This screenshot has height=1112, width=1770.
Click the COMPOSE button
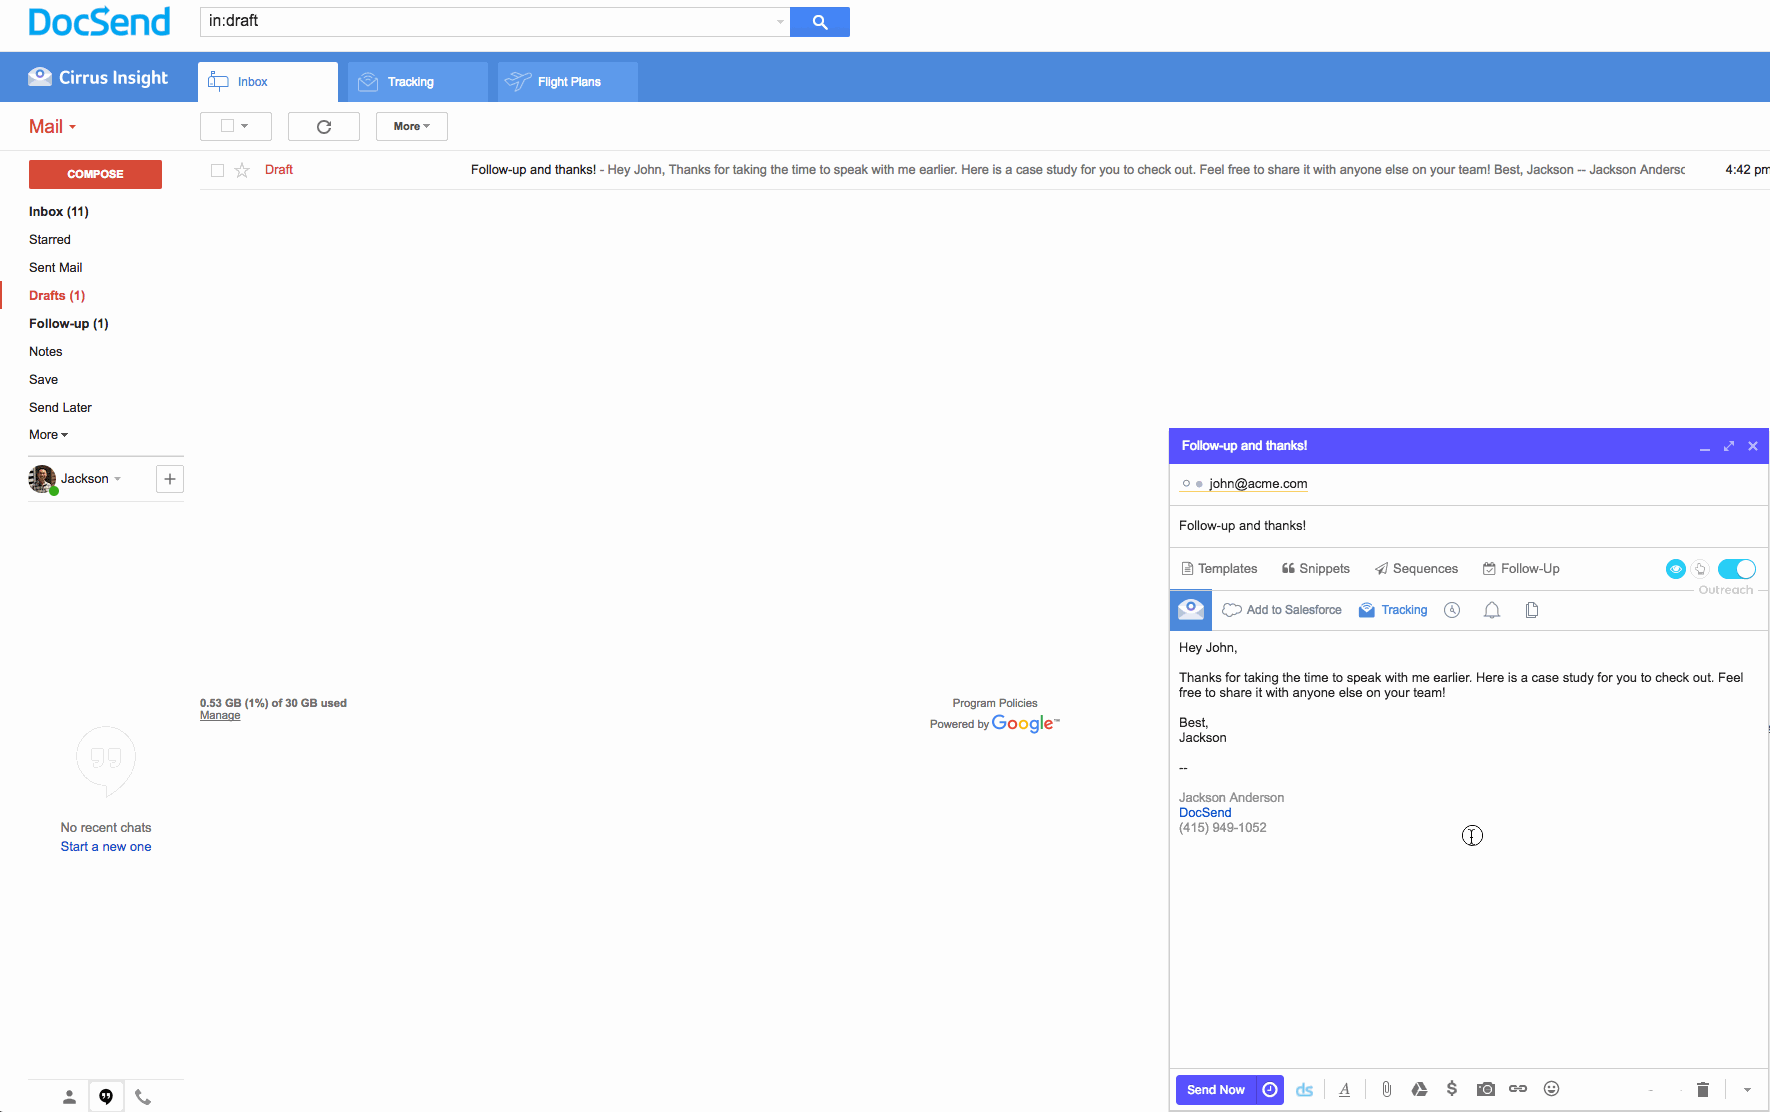coord(95,174)
